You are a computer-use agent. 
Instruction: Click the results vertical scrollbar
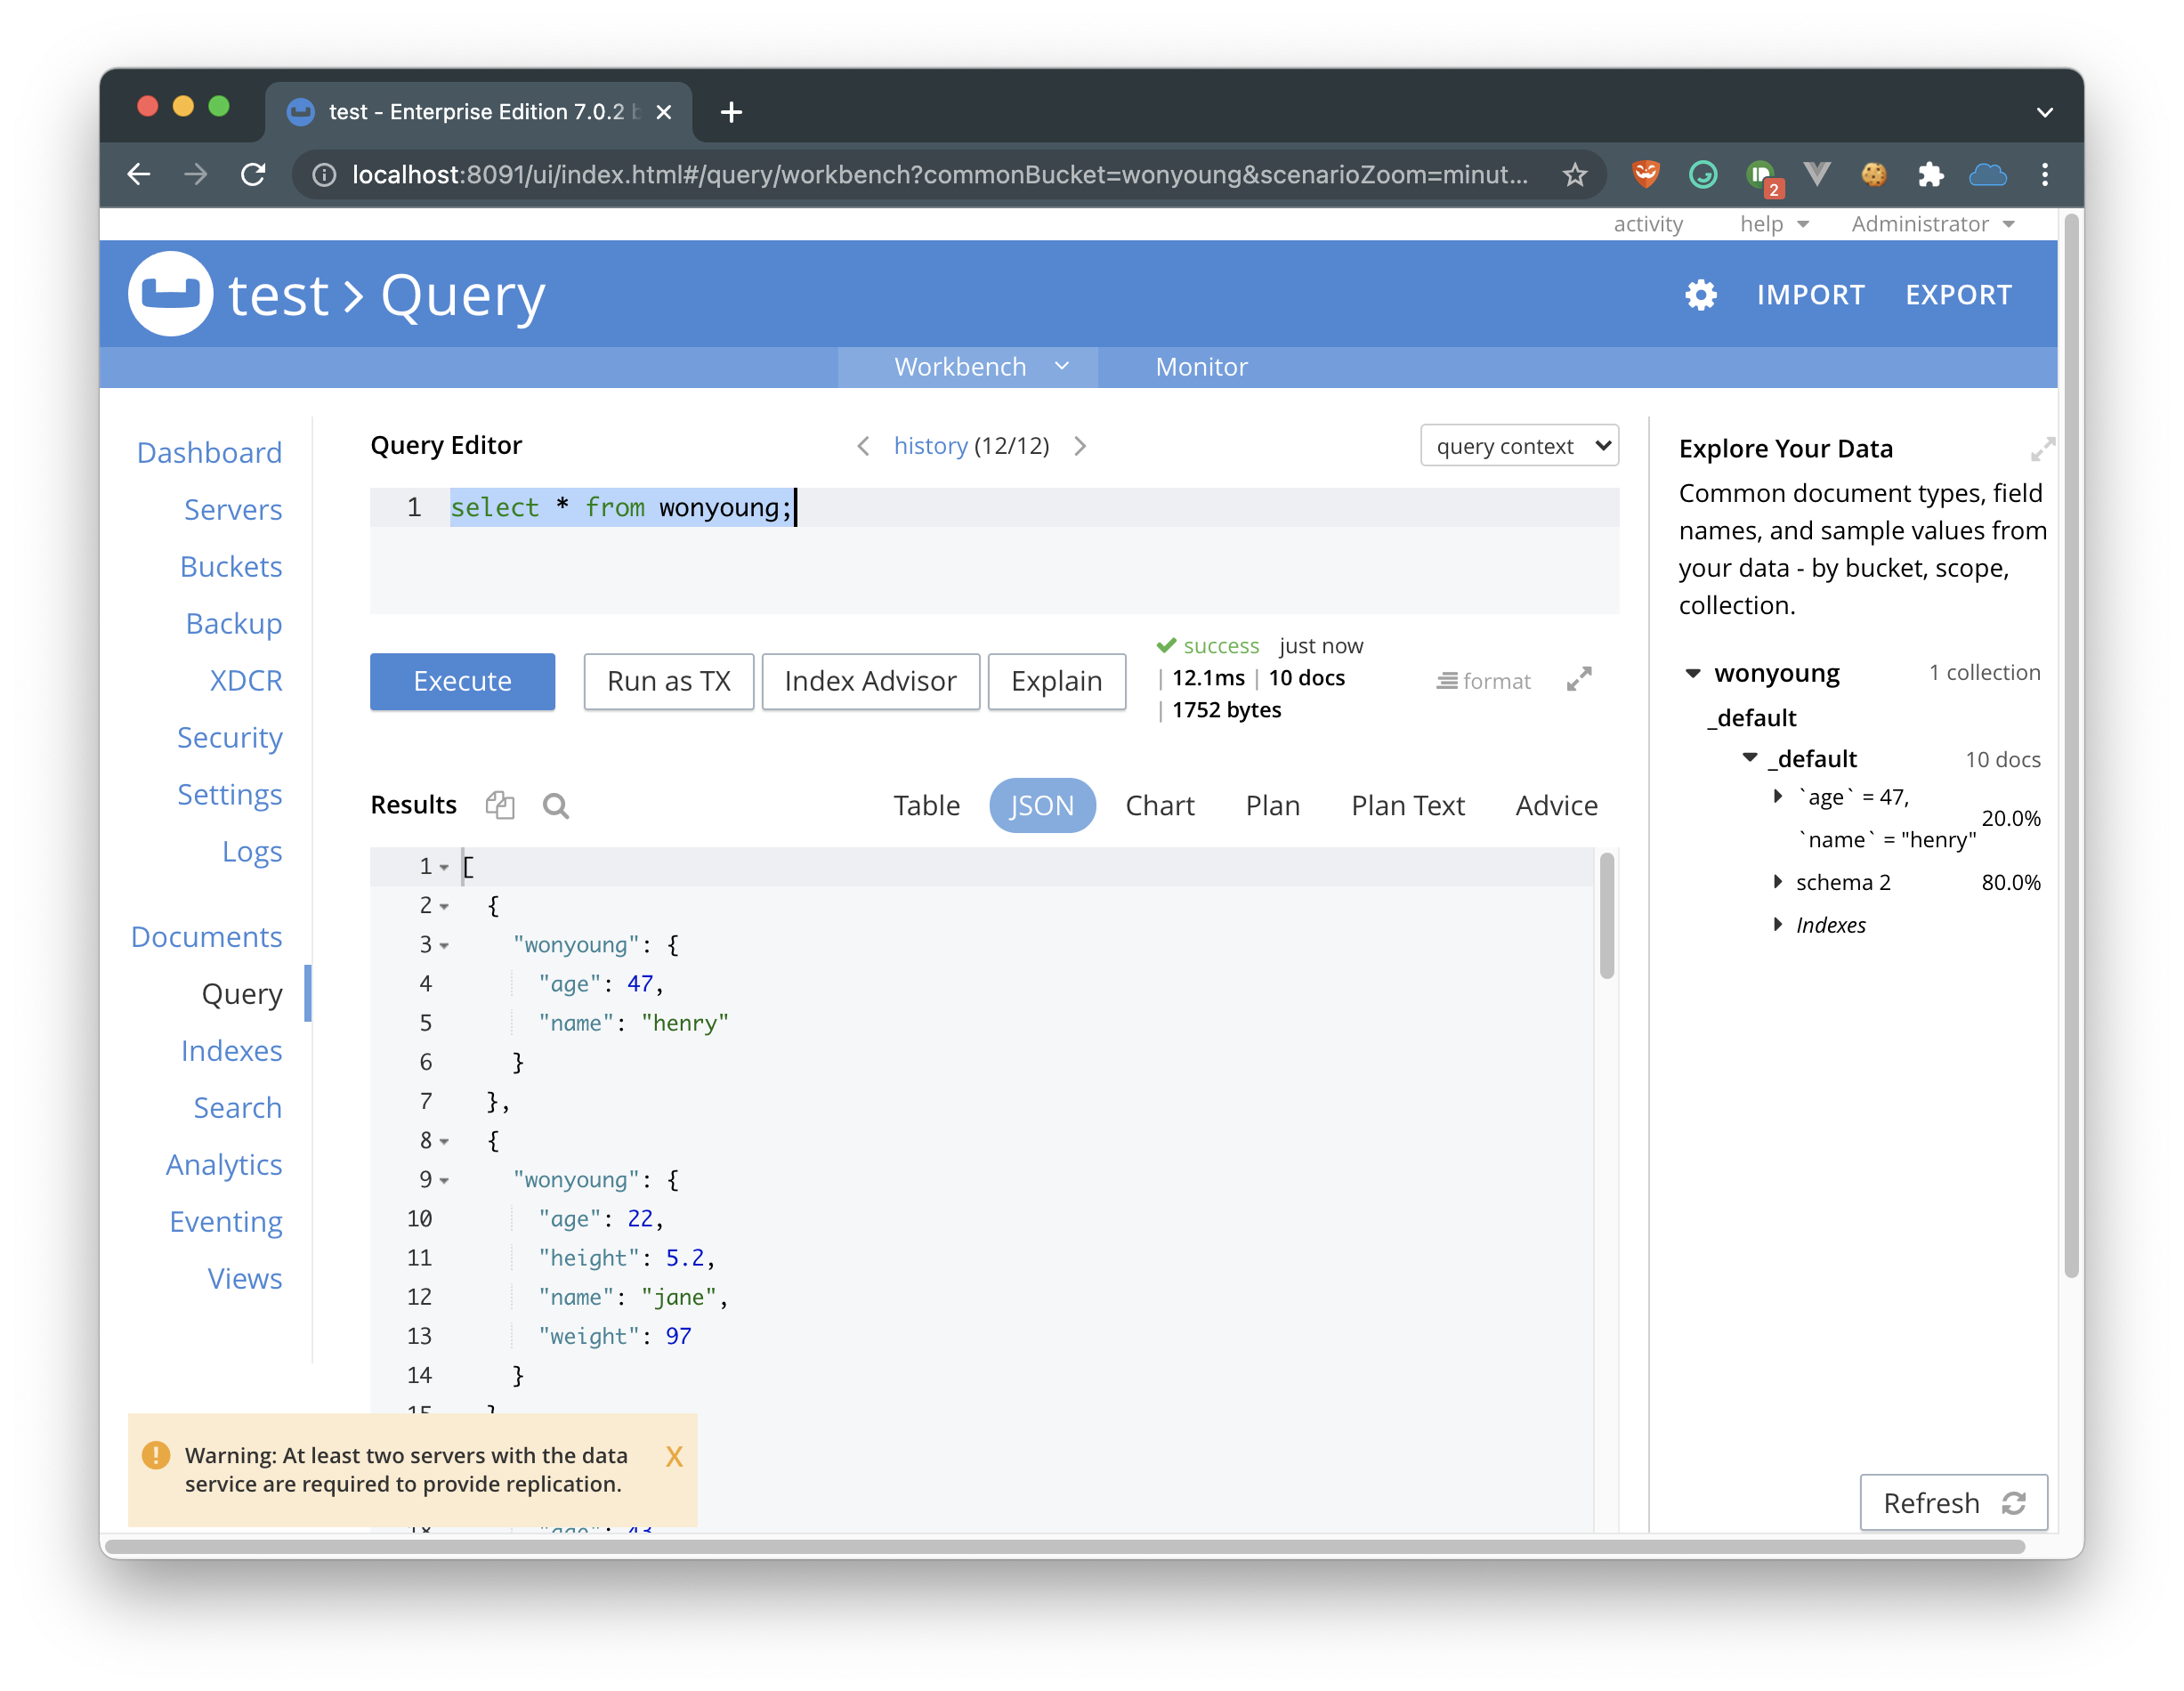(x=1606, y=915)
